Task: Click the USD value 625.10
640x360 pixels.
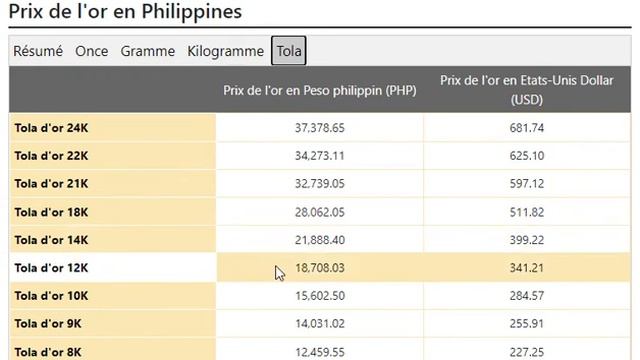Action: 527,156
